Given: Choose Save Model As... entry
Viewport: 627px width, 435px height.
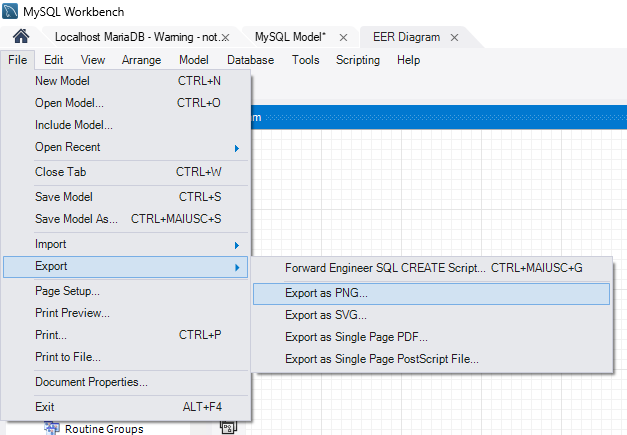Looking at the screenshot, I should tap(126, 219).
